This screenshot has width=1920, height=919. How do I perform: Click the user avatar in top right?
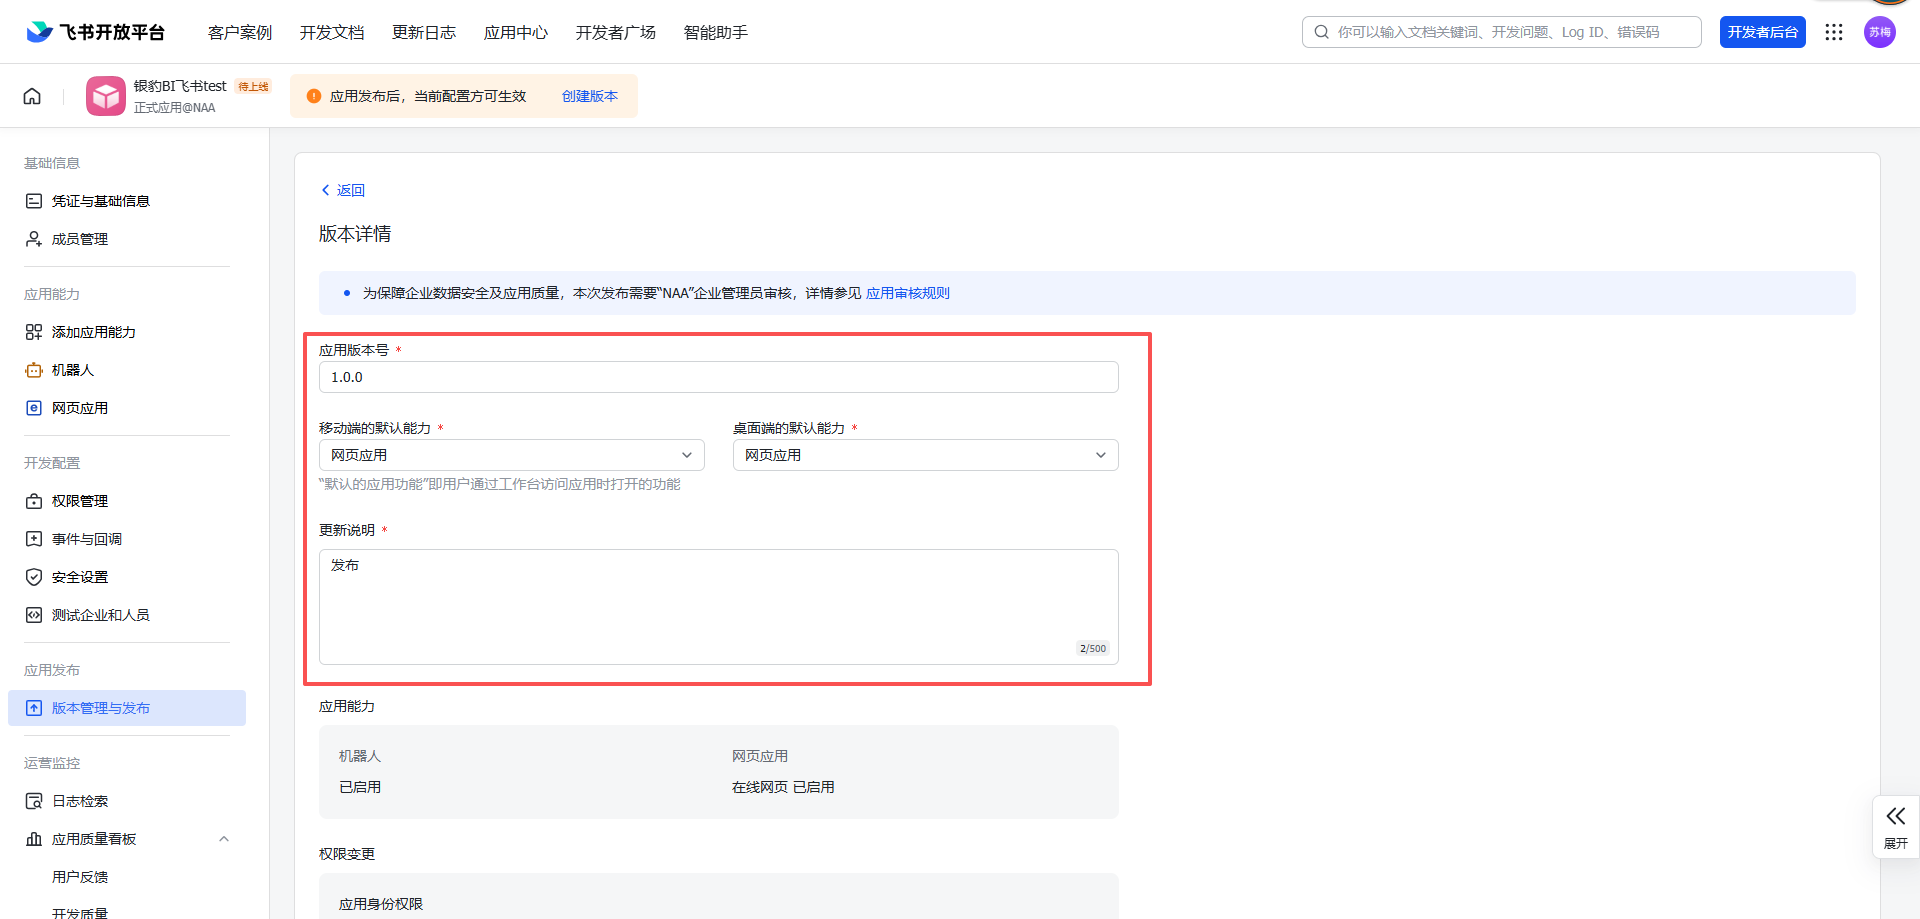[x=1879, y=32]
